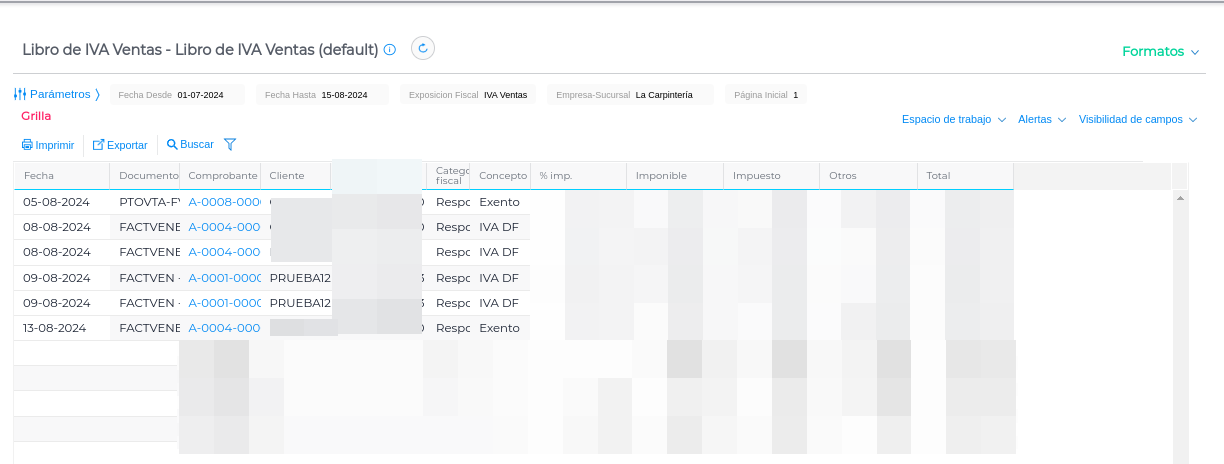Image resolution: width=1224 pixels, height=464 pixels.
Task: Open the Alertas dropdown
Action: pos(1041,119)
